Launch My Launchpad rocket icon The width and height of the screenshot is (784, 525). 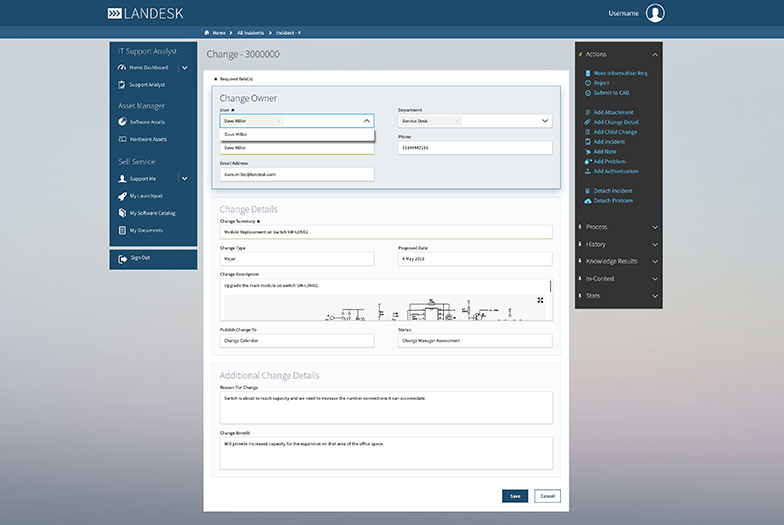click(x=122, y=196)
